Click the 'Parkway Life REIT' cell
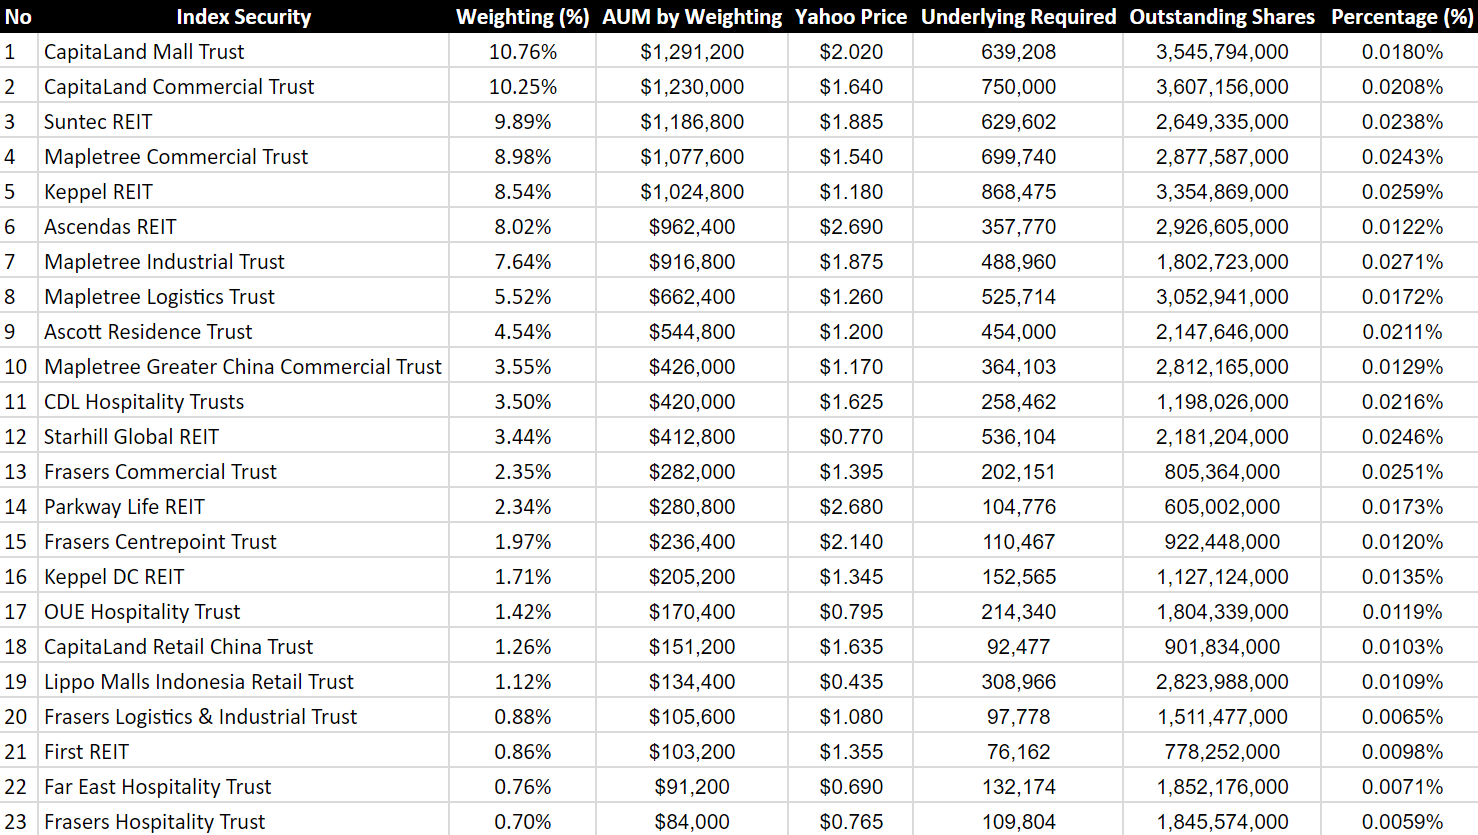1478x835 pixels. tap(243, 506)
